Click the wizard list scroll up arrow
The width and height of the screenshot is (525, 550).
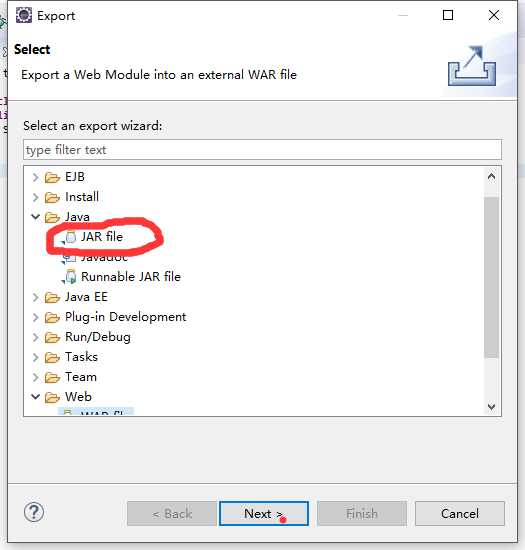tap(491, 176)
